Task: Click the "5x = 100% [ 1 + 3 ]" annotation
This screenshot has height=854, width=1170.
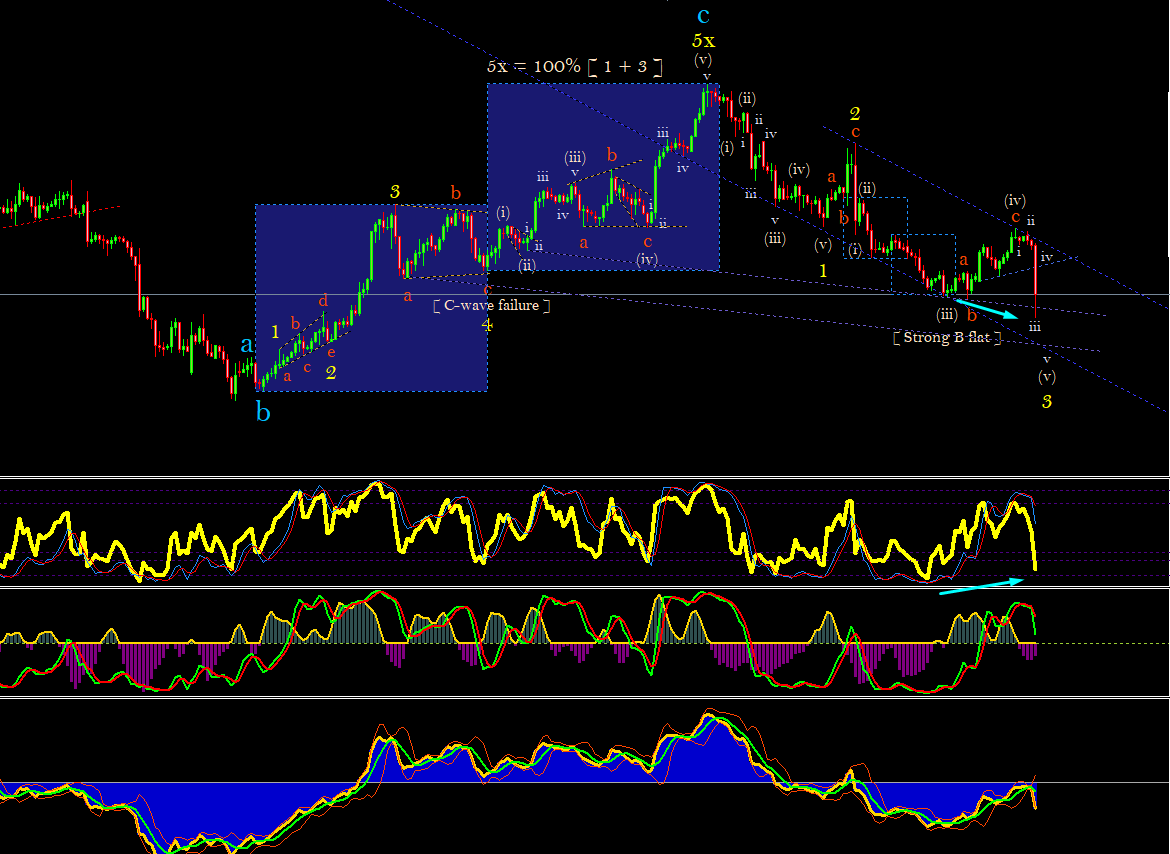Action: pos(575,66)
